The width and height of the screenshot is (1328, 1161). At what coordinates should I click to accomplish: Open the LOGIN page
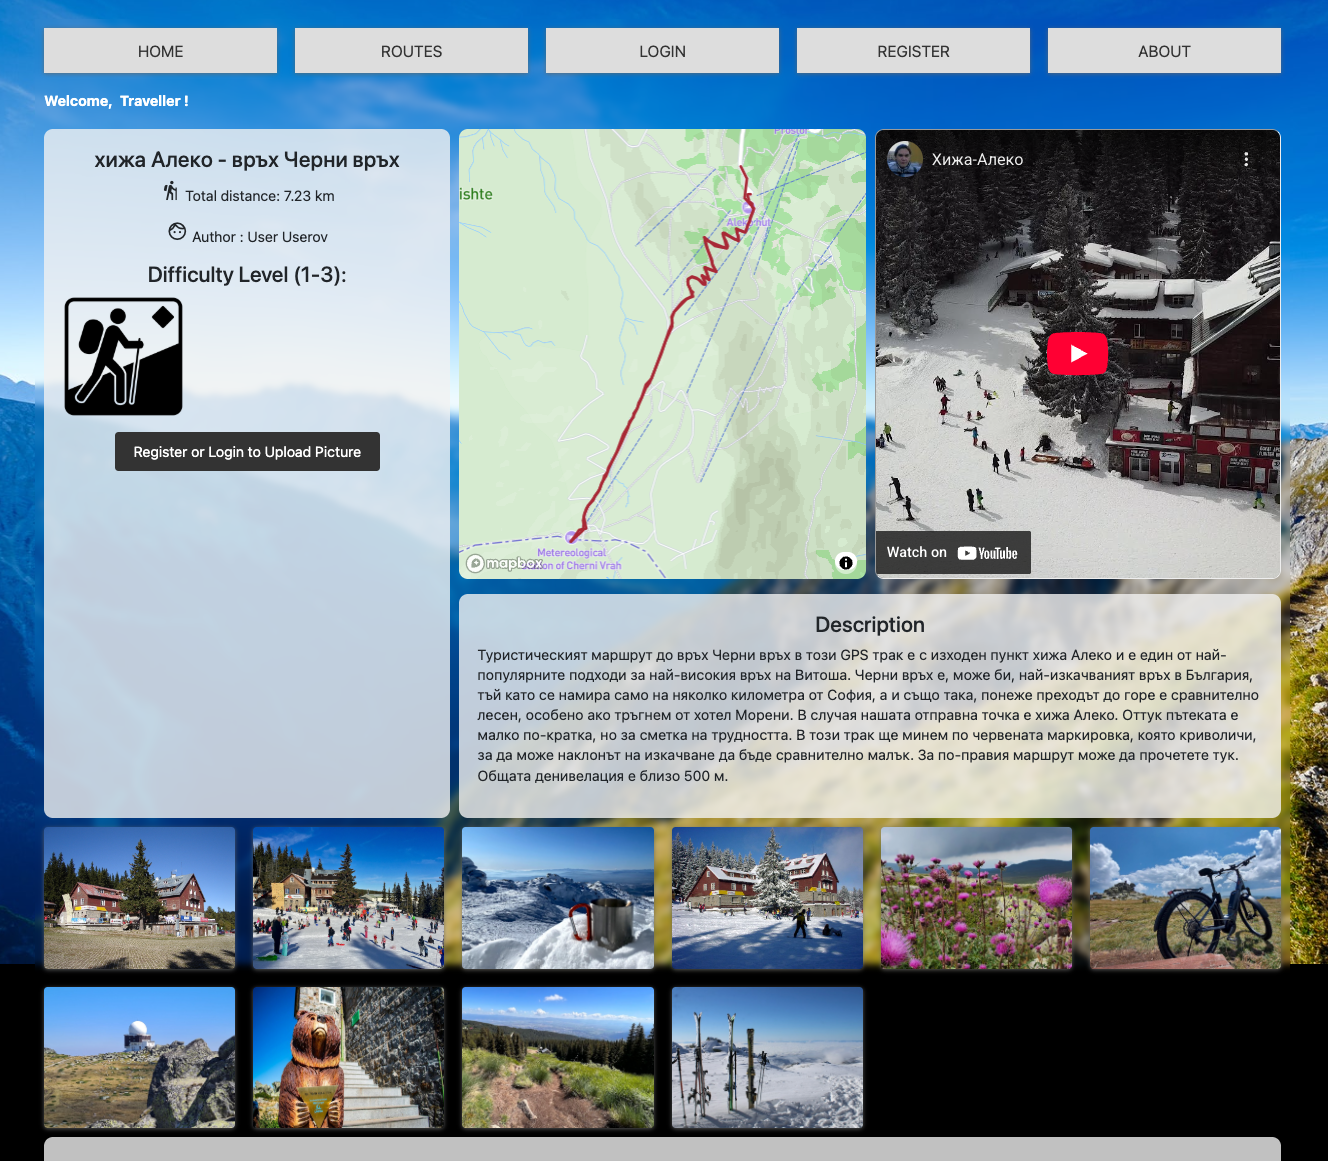(x=662, y=51)
